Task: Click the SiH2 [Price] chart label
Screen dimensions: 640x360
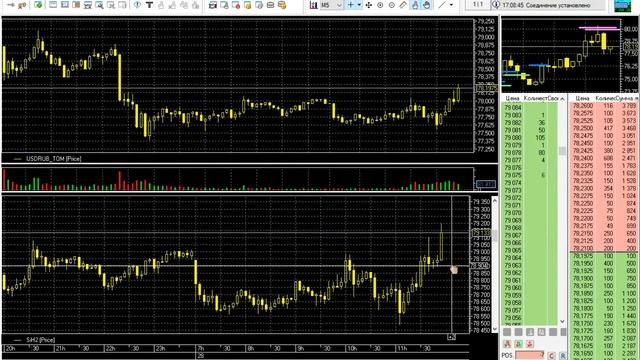Action: 40,340
